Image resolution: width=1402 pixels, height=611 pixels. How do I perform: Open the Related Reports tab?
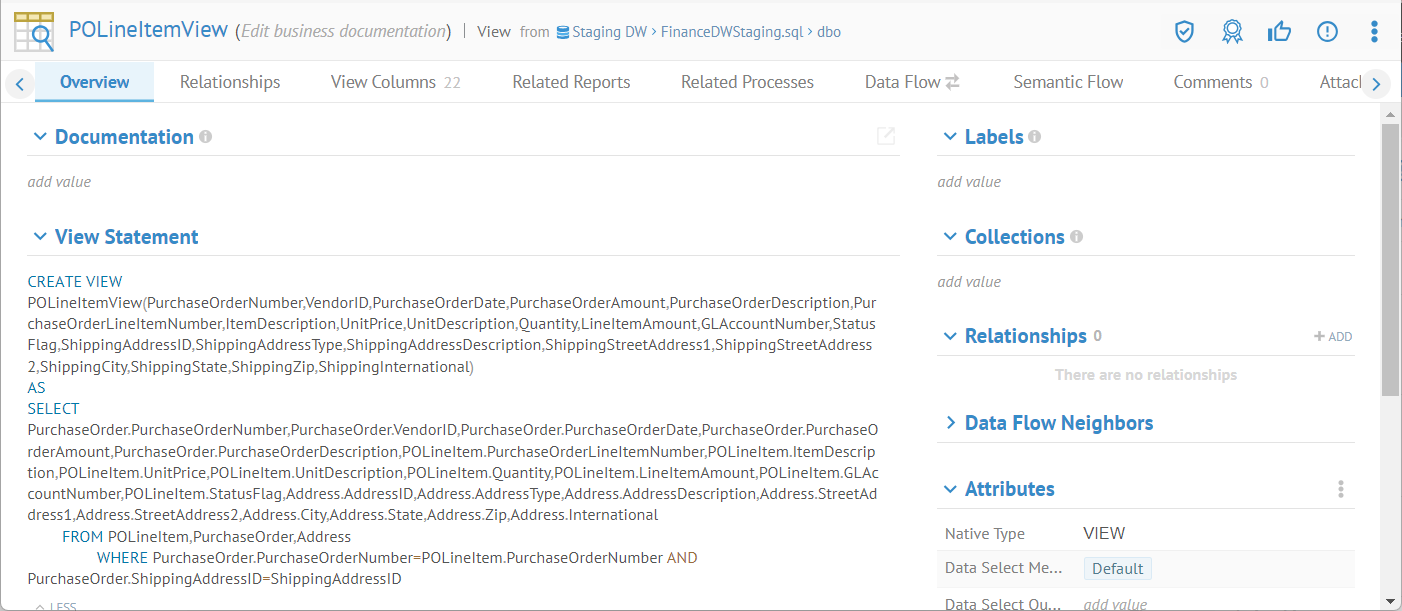[571, 82]
